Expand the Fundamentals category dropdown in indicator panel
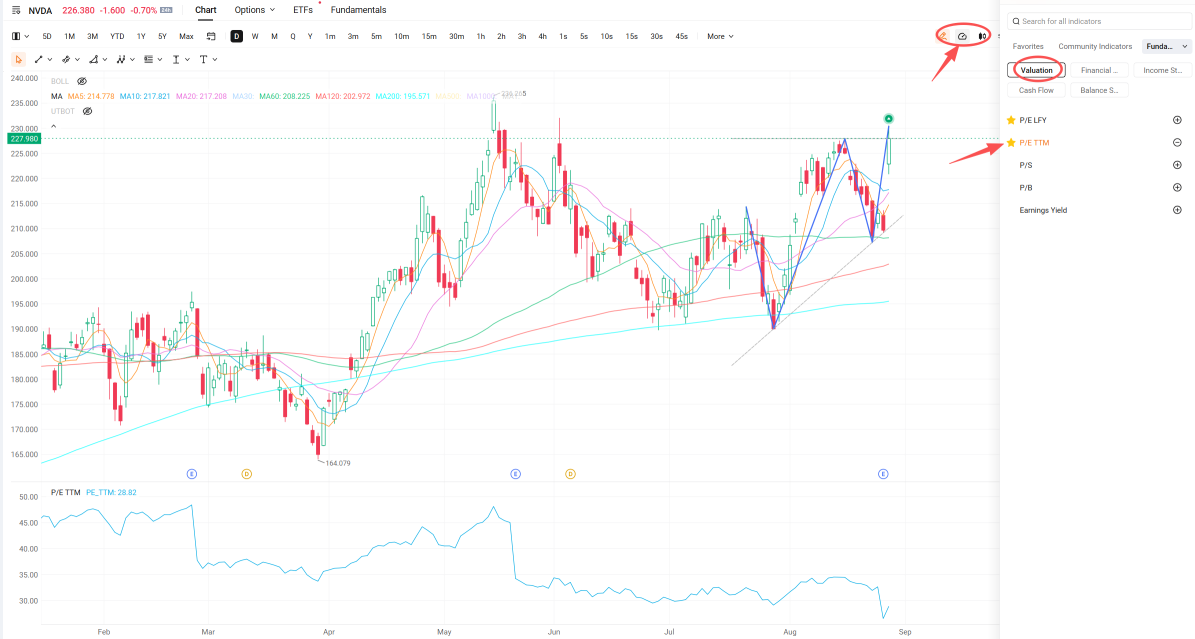 coord(1166,47)
